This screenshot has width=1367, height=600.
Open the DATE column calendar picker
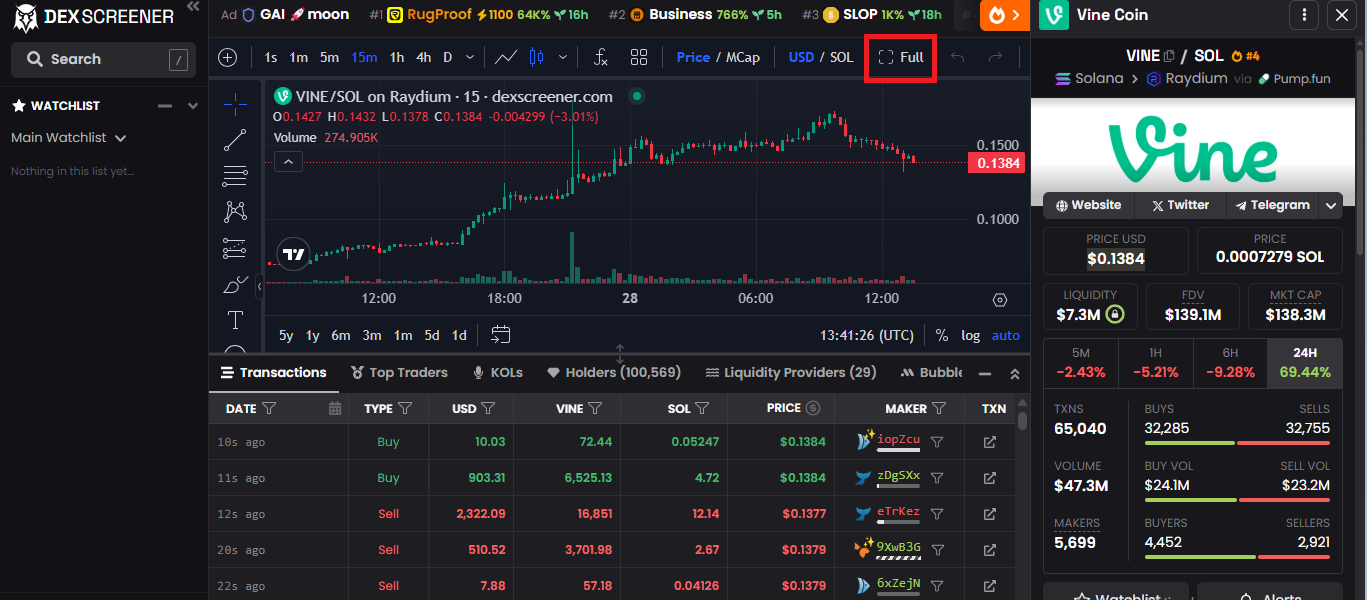point(335,408)
